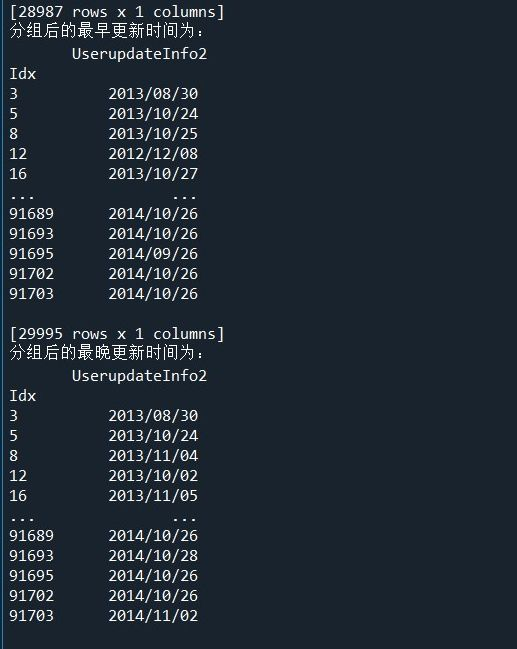The image size is (517, 649).
Task: Click the date 2014/11/02 beside Idx 91703
Action: [x=153, y=616]
